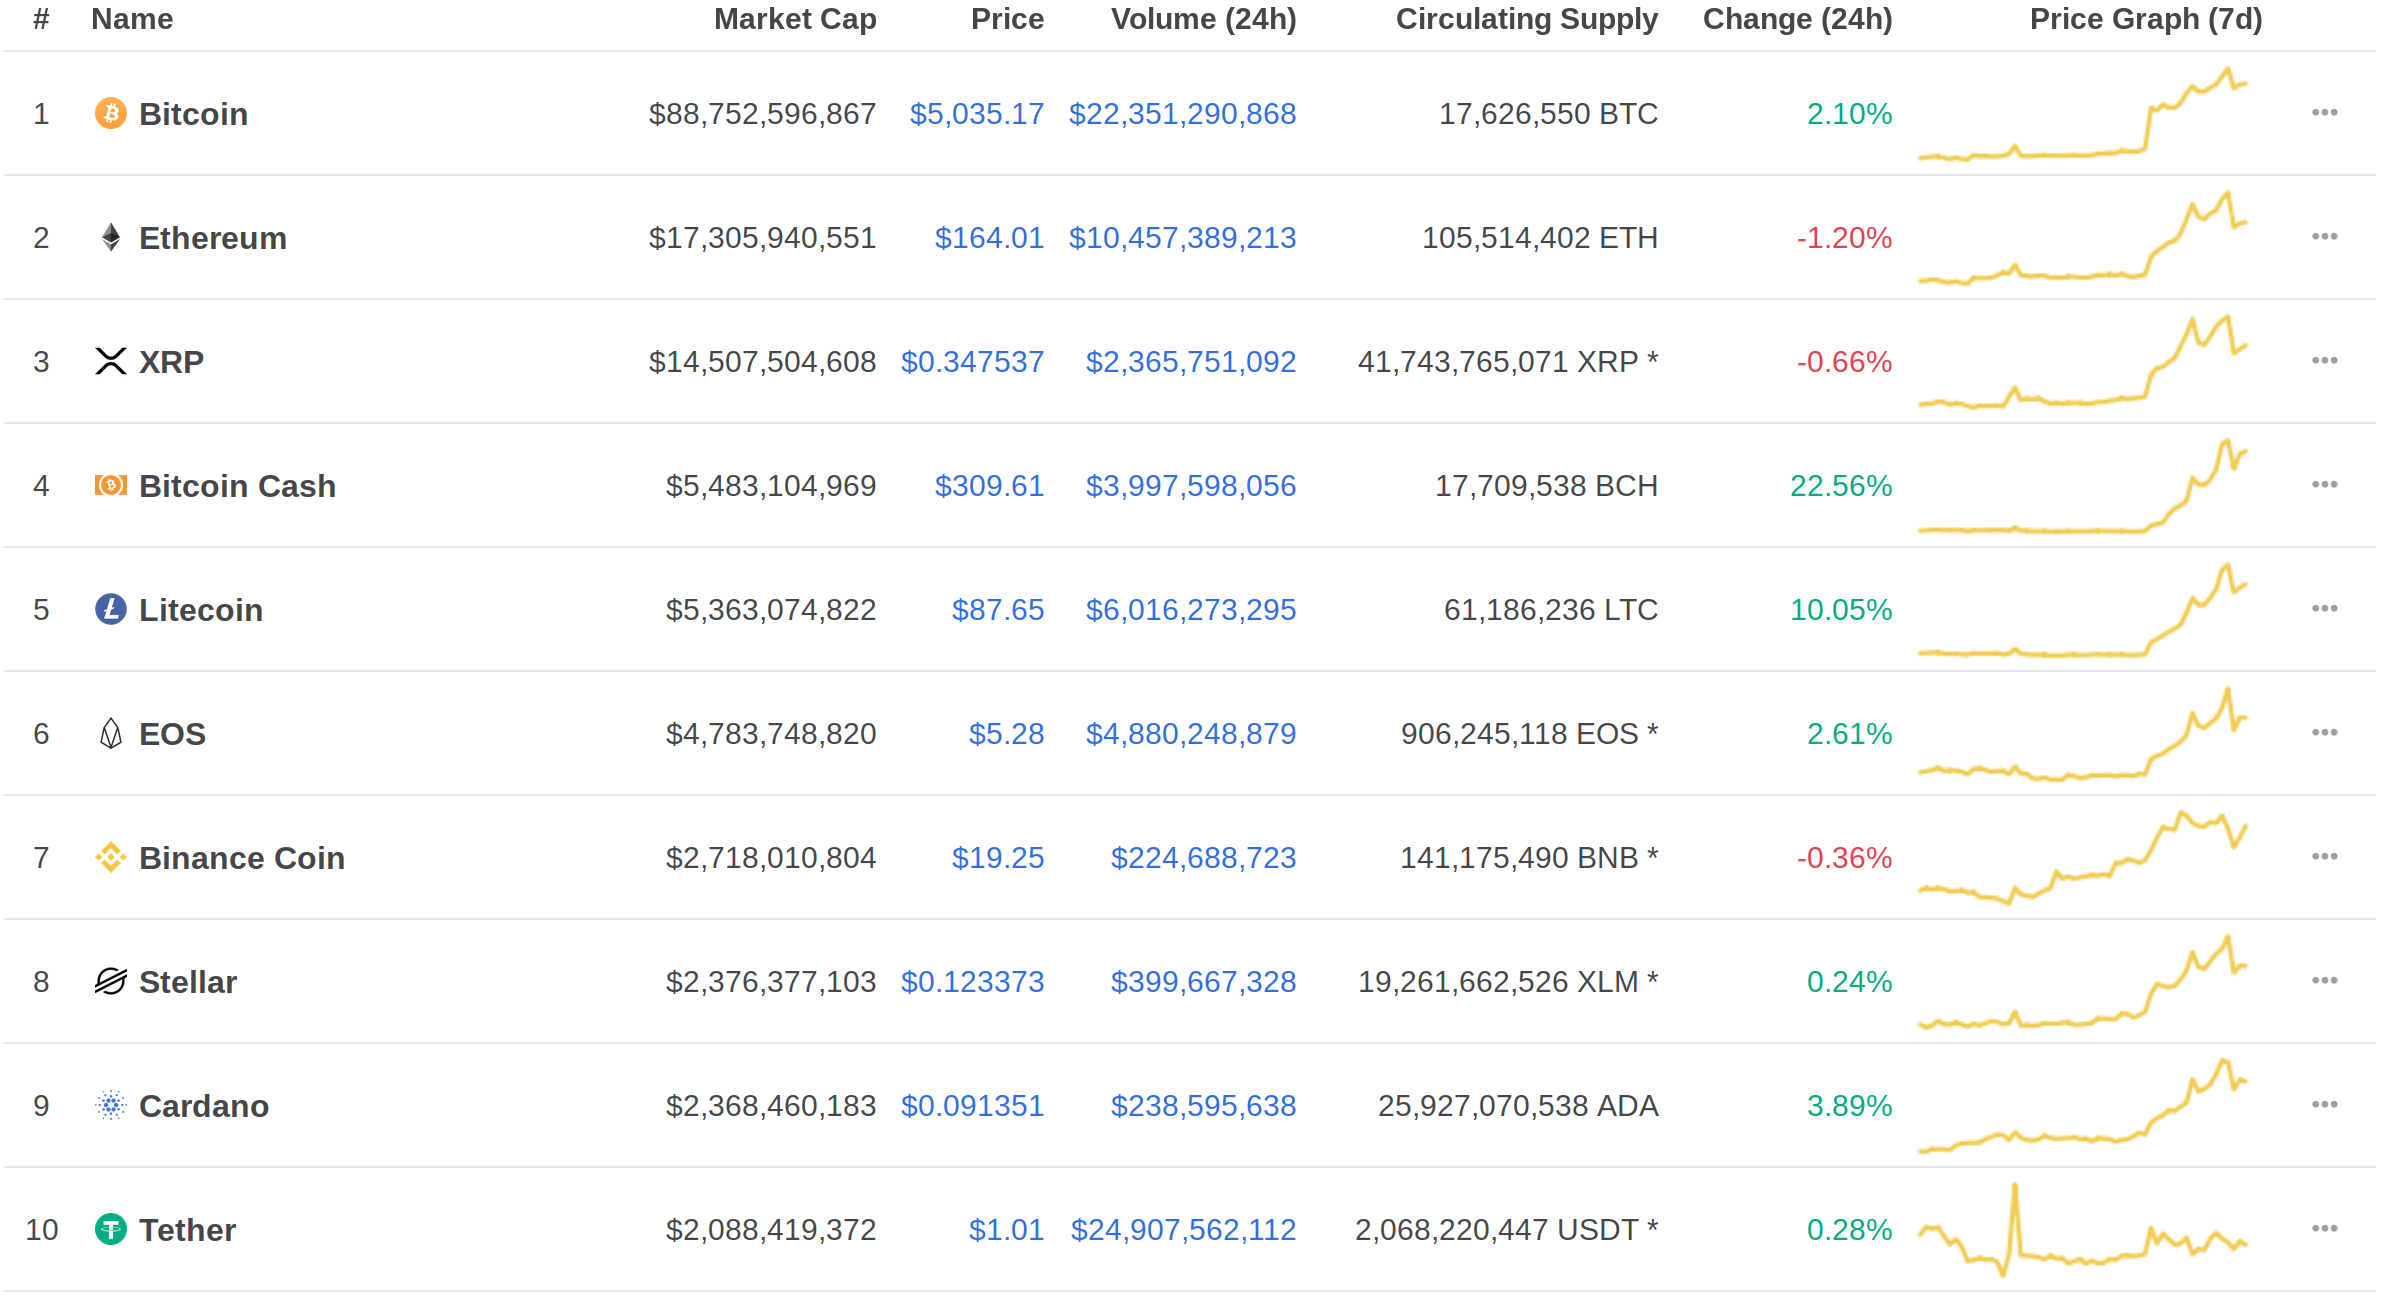Click the Binance Coin logo icon
The width and height of the screenshot is (2384, 1298).
[x=110, y=857]
